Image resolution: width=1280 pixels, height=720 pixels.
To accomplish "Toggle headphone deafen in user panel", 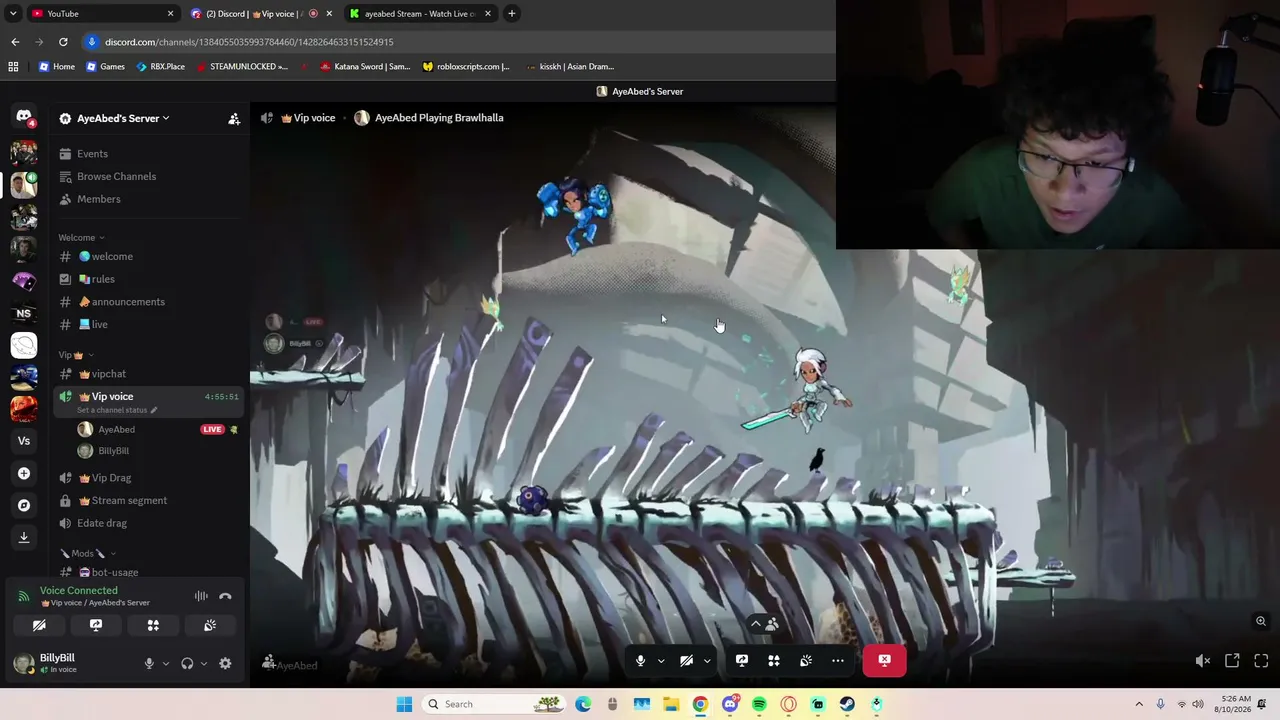I will pyautogui.click(x=187, y=663).
